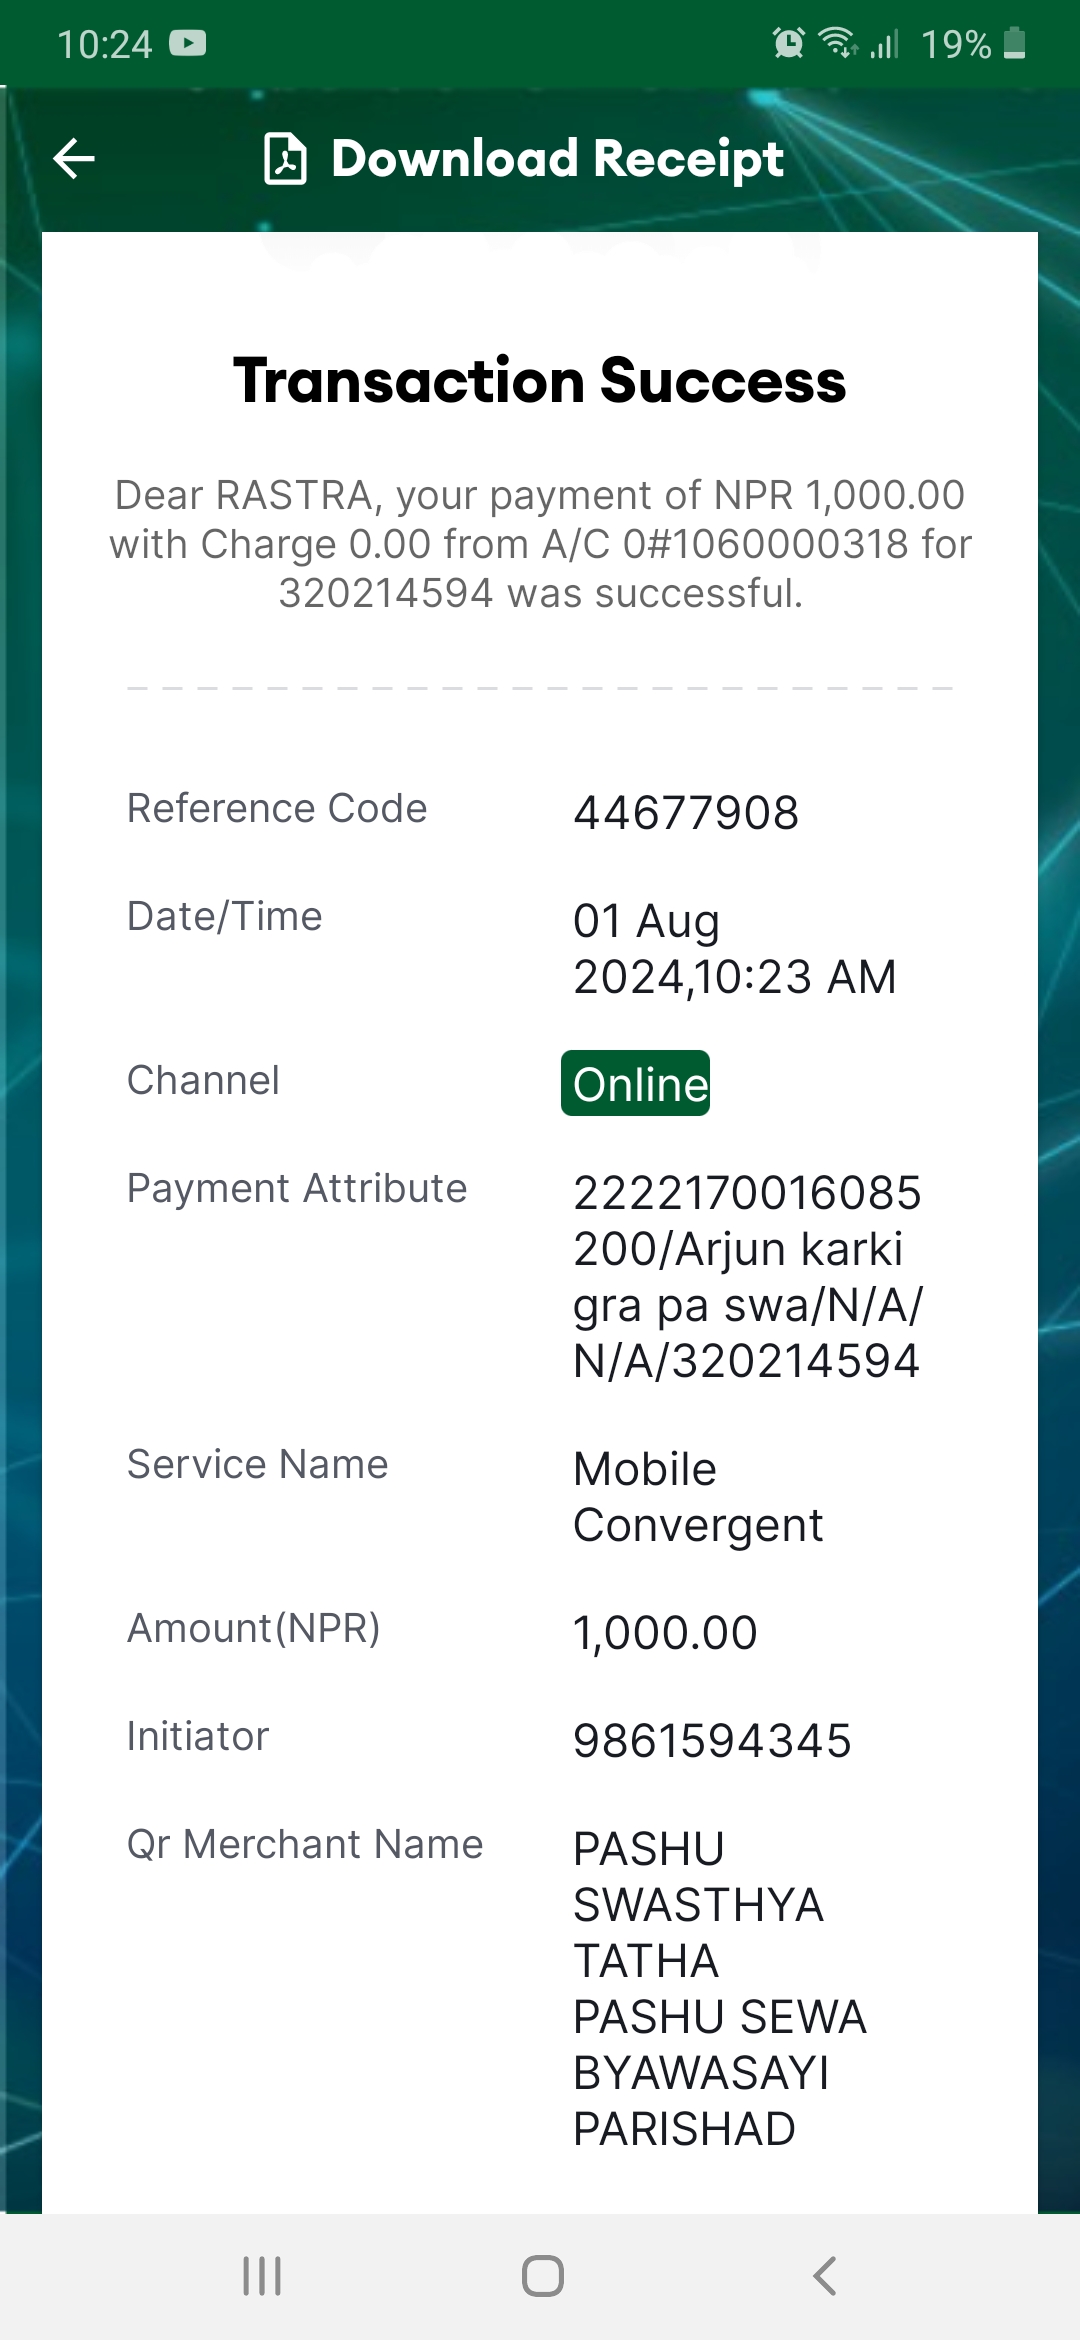Tap the date 01 Aug 2024 value
This screenshot has width=1080, height=2340.
click(x=735, y=949)
